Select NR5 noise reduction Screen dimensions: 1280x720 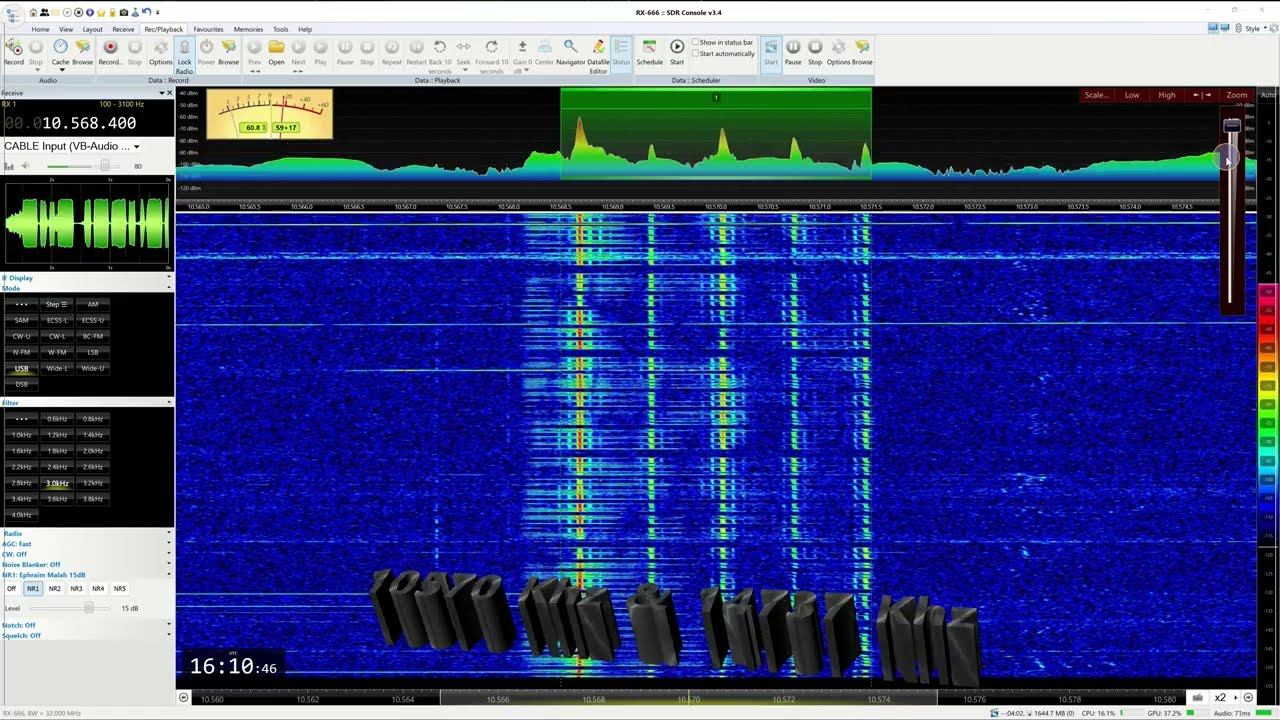point(120,589)
